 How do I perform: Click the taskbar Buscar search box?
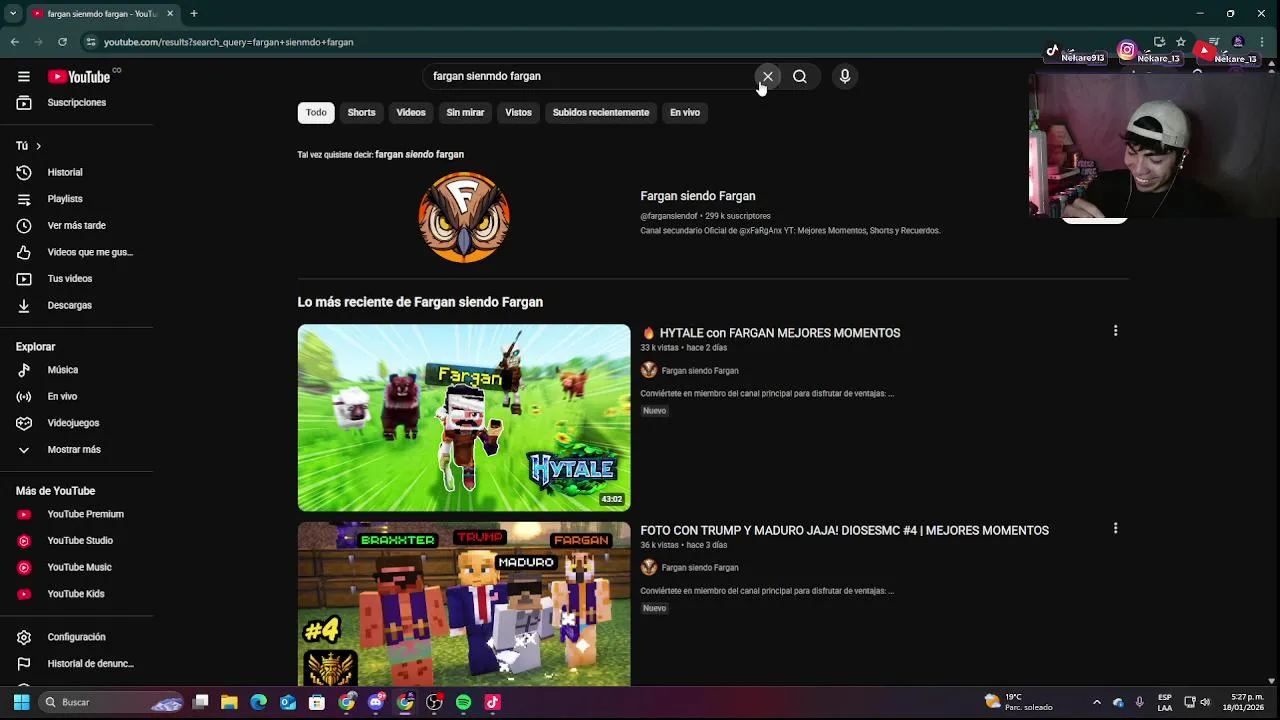(112, 702)
